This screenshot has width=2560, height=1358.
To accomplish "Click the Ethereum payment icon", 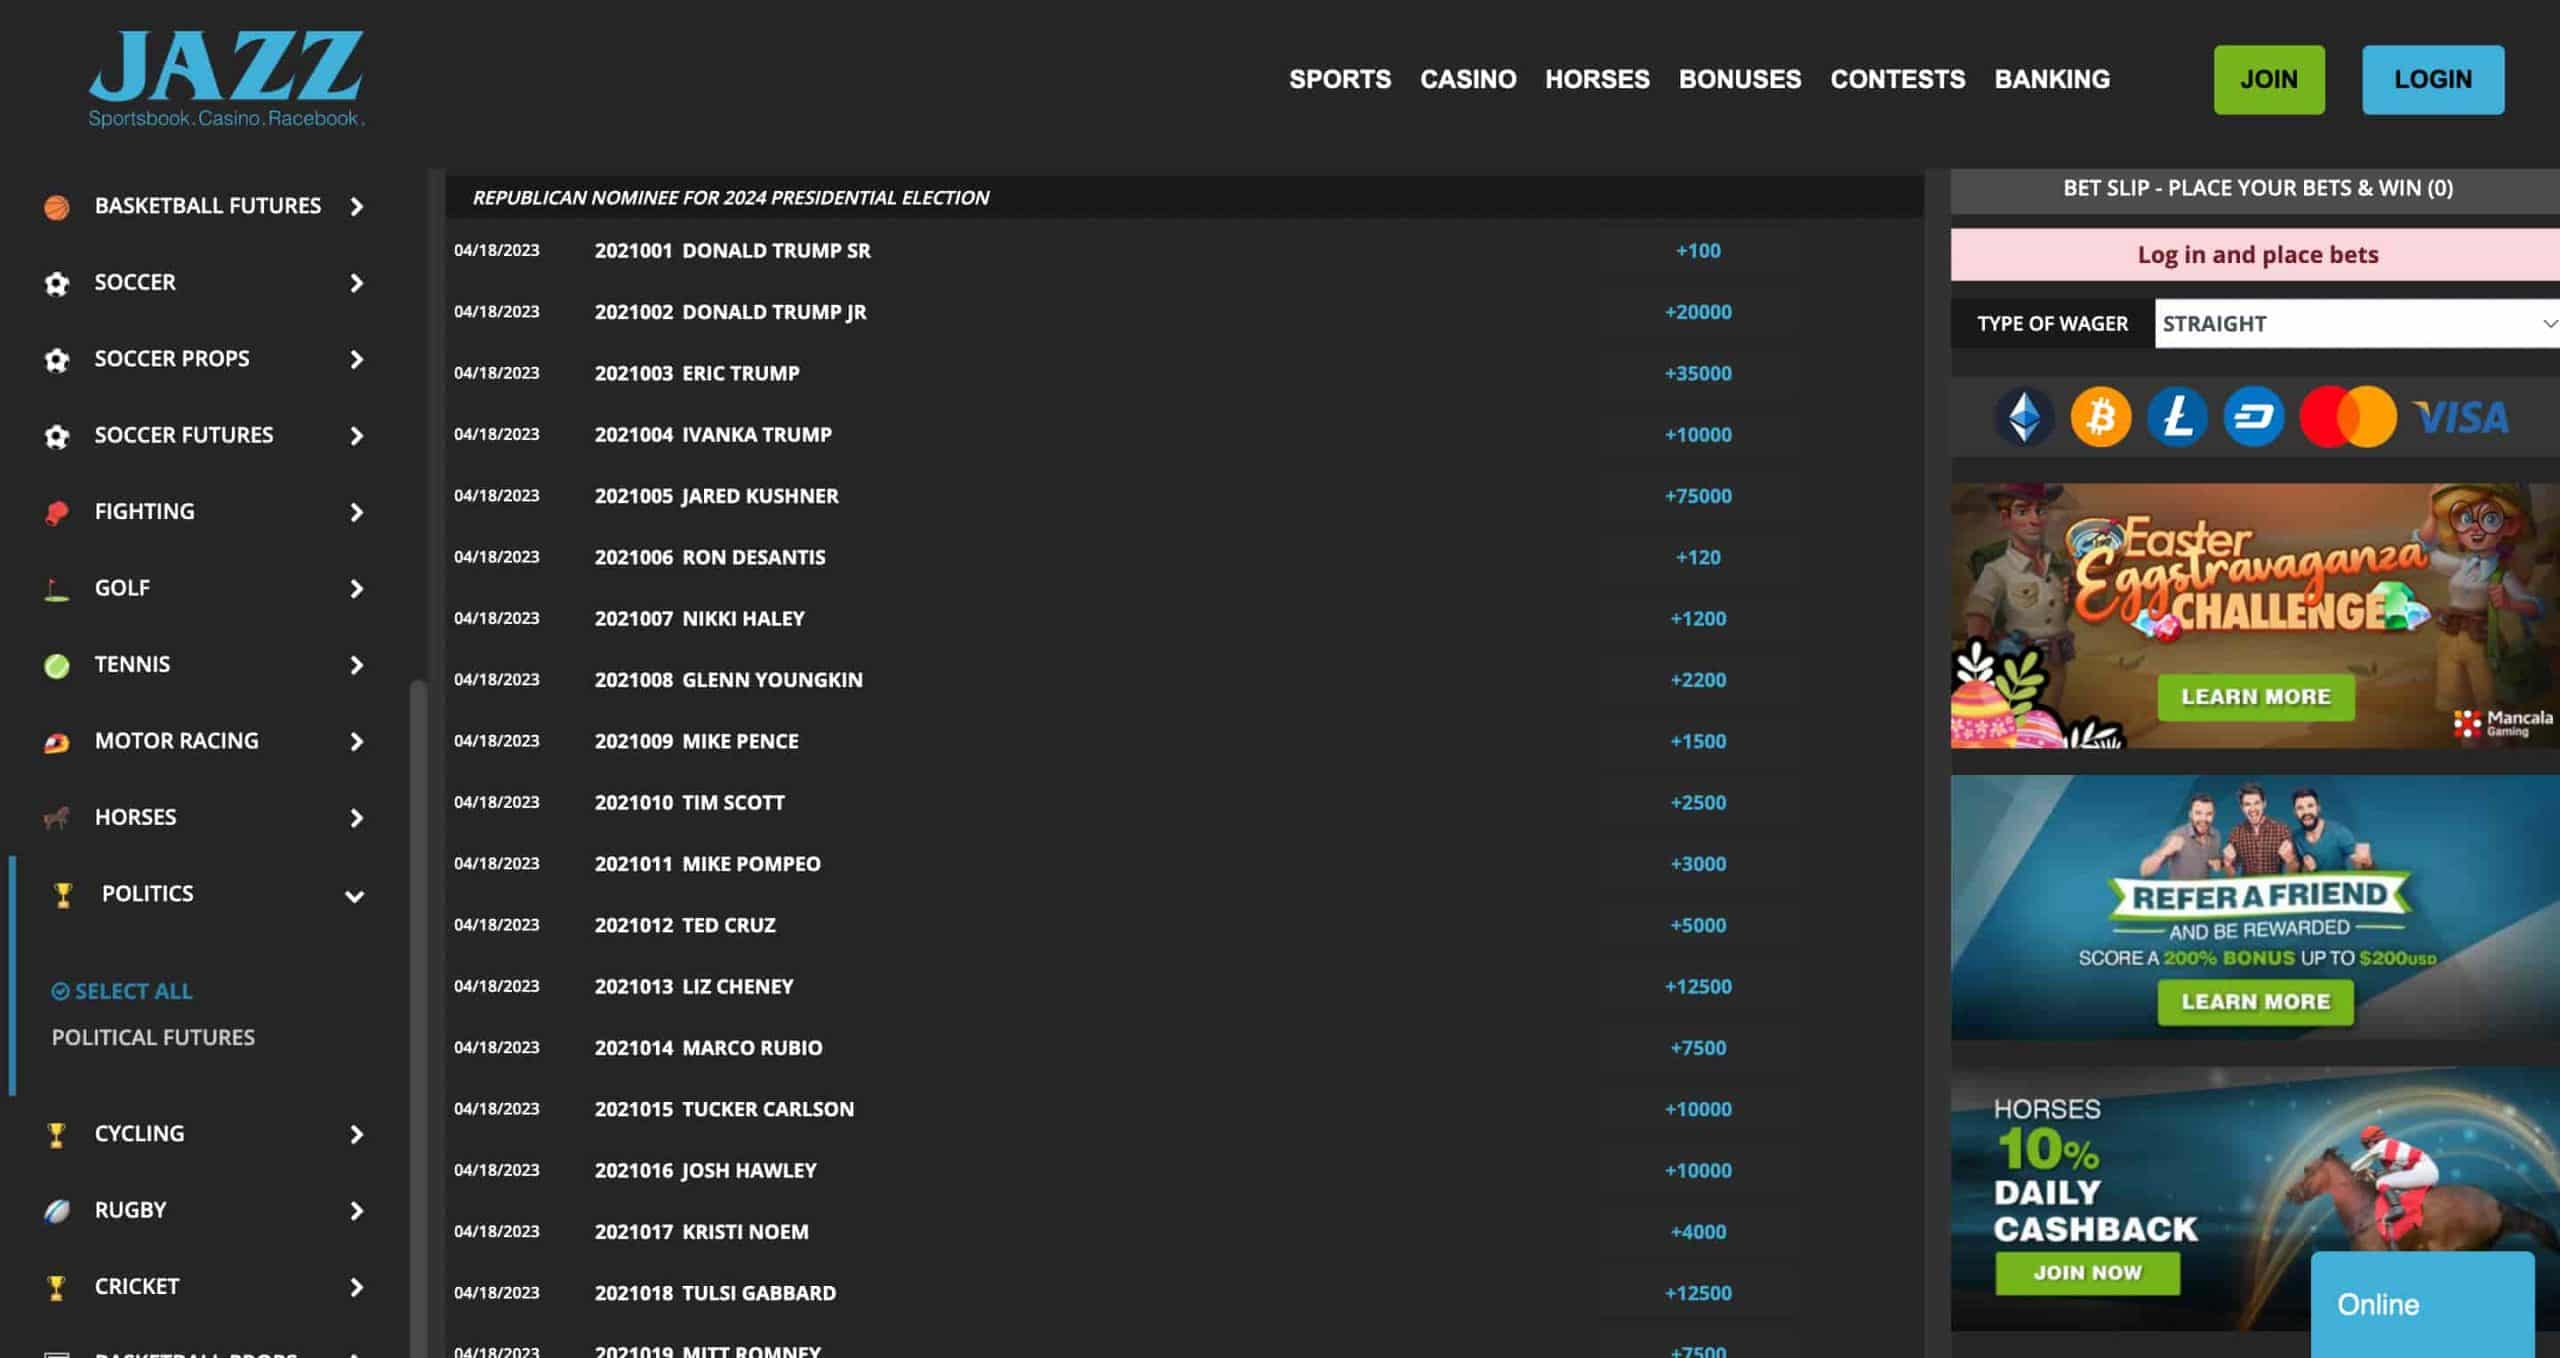I will pyautogui.click(x=2024, y=417).
